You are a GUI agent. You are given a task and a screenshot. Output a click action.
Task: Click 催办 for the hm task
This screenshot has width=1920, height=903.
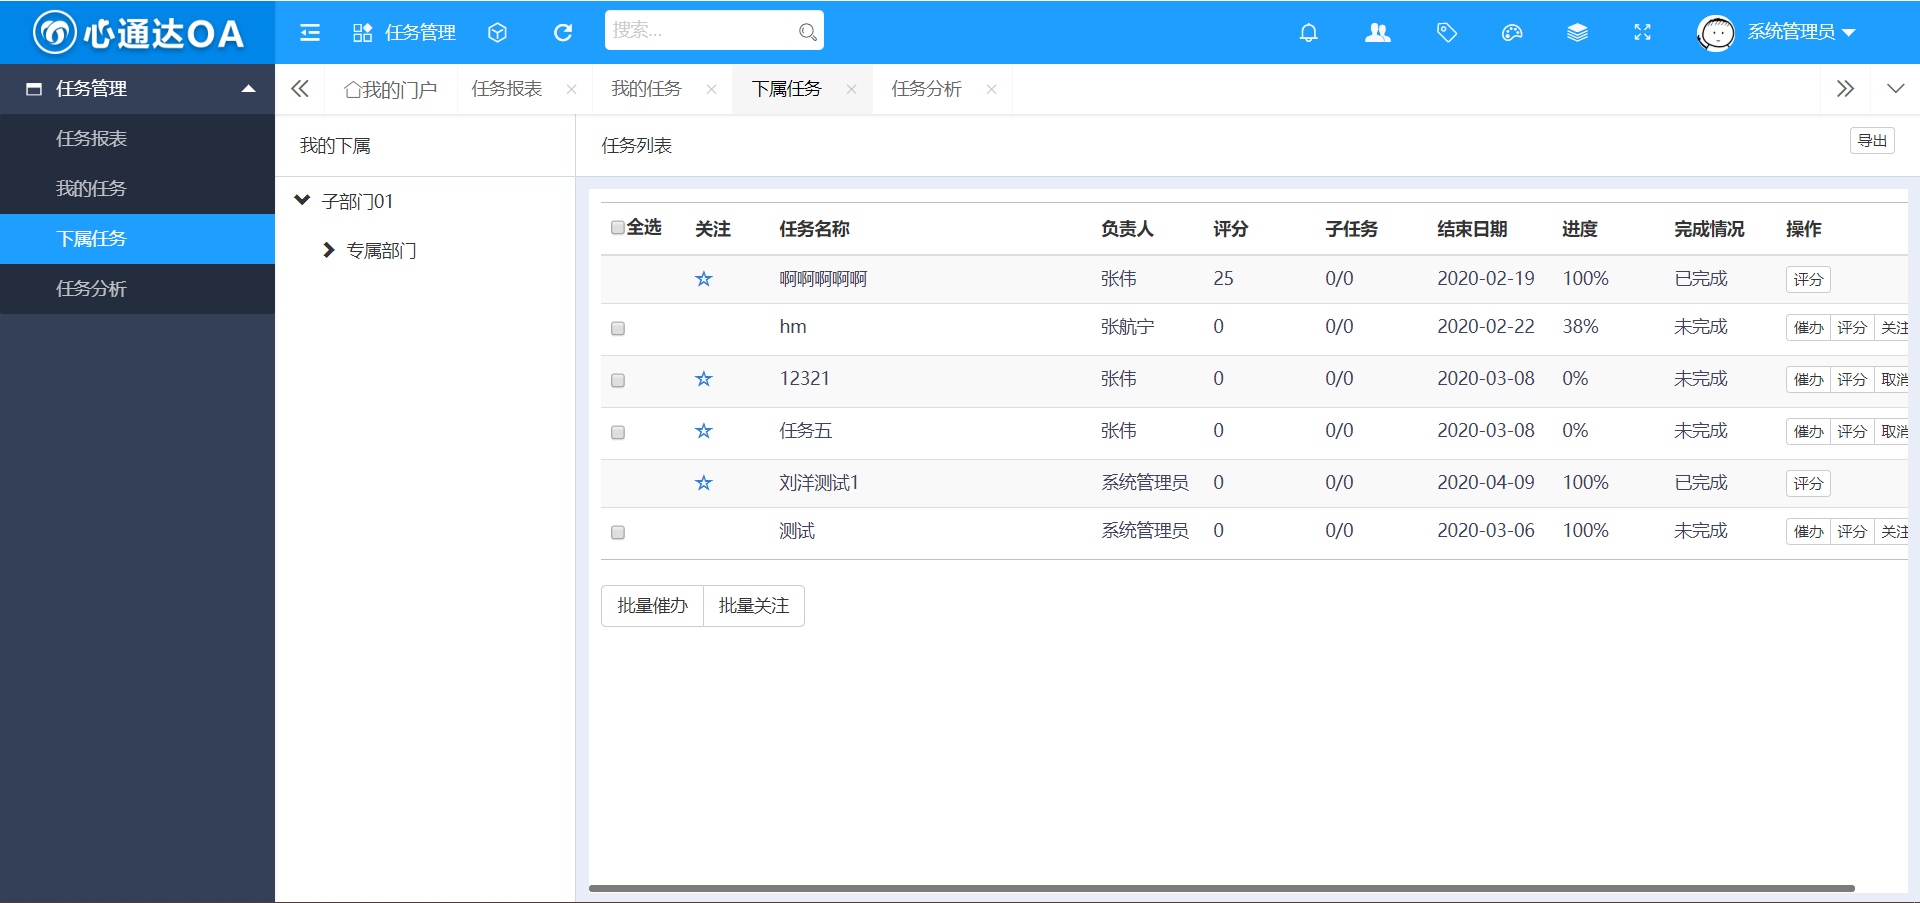coord(1808,328)
